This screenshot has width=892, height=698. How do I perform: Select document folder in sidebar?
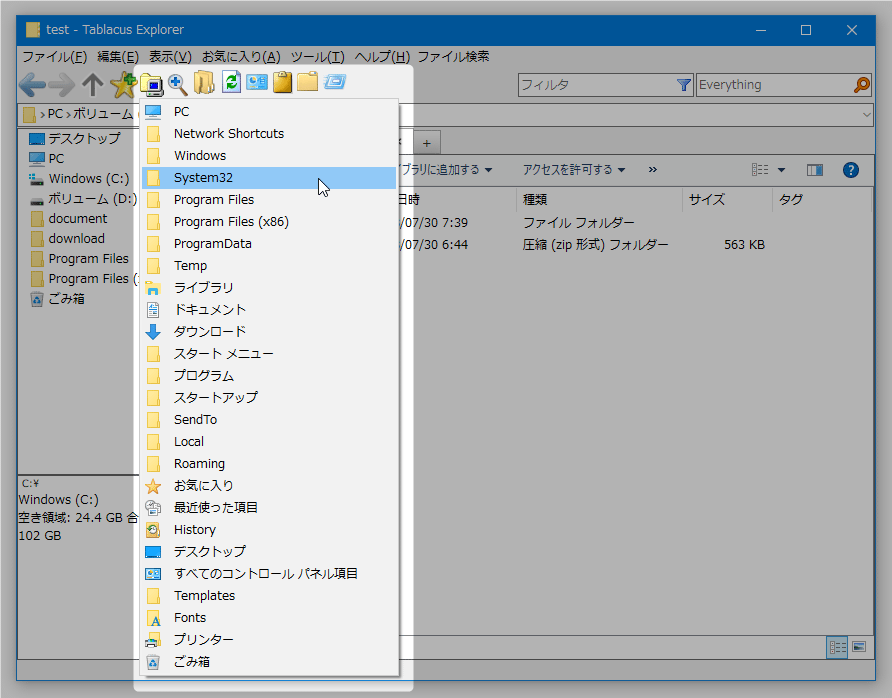[69, 218]
